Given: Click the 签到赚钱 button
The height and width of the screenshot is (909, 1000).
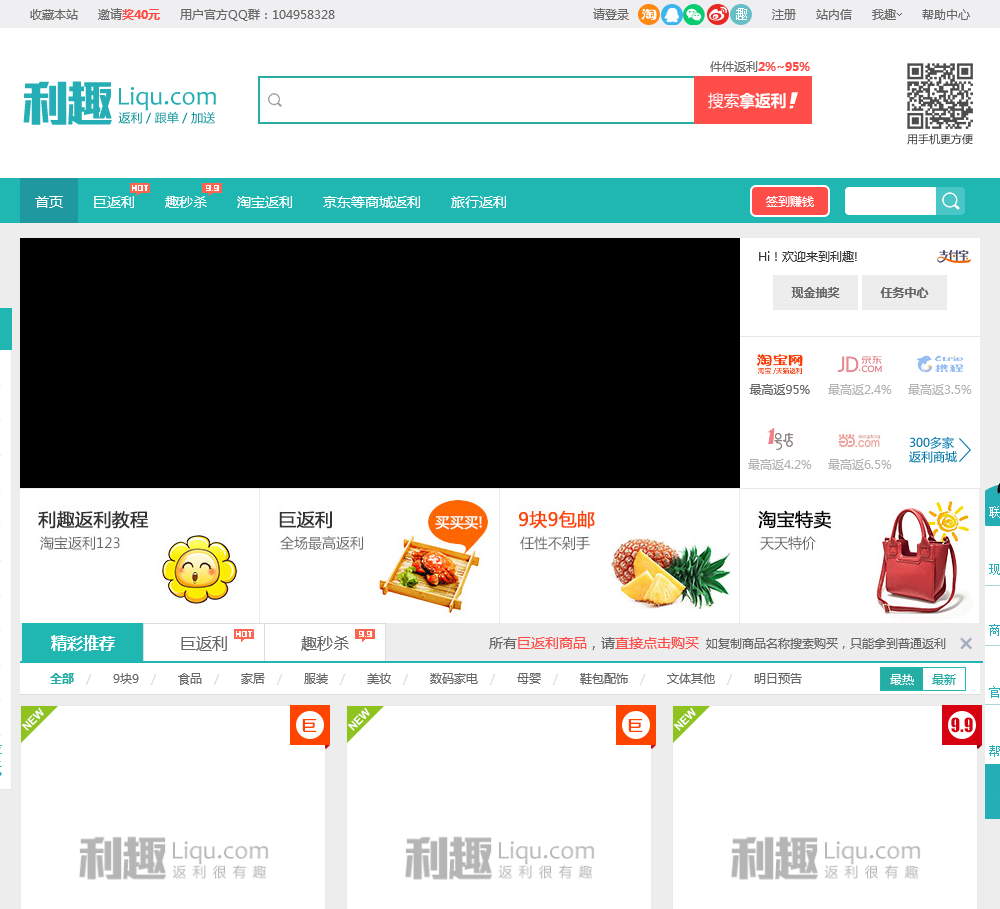Looking at the screenshot, I should (790, 202).
